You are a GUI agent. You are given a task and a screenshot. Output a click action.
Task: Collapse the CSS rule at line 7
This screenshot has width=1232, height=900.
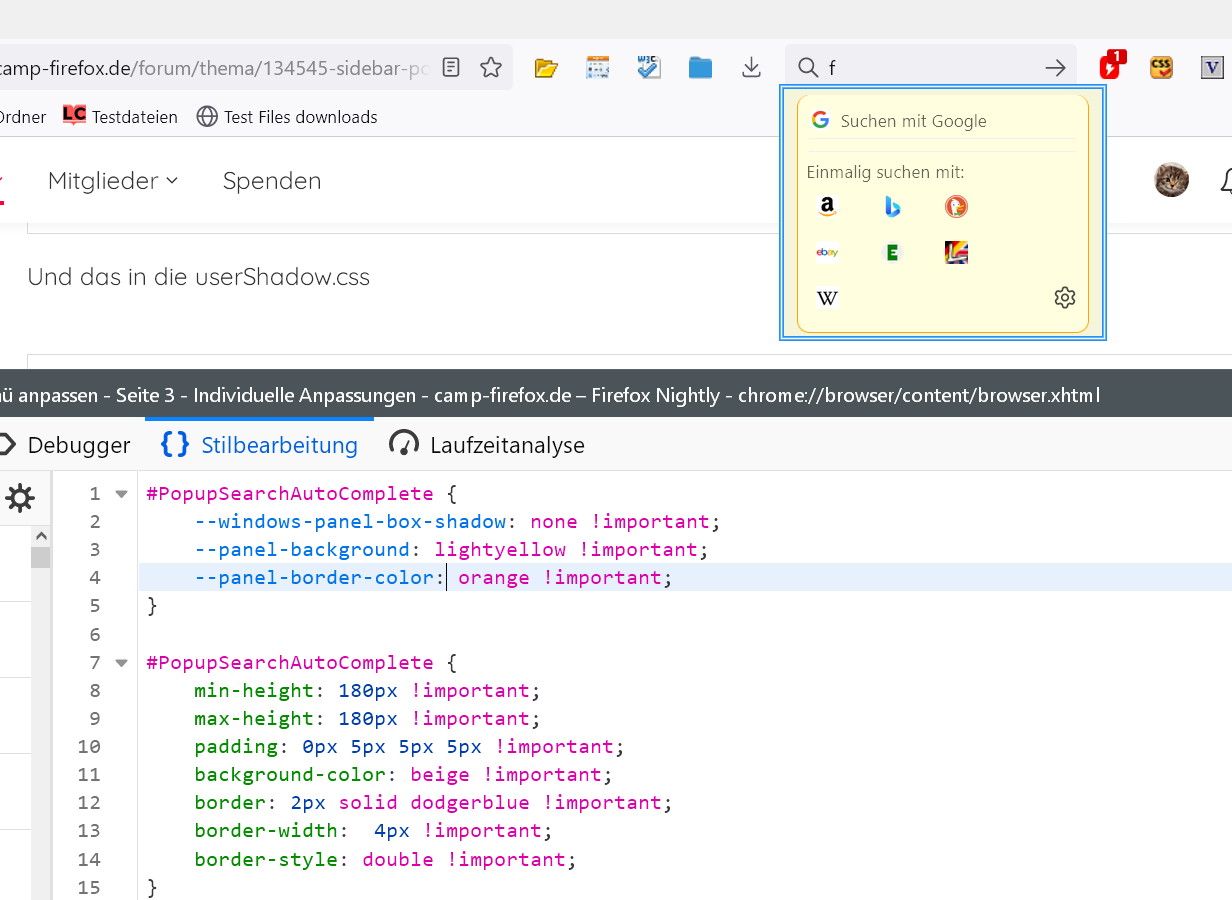[122, 663]
